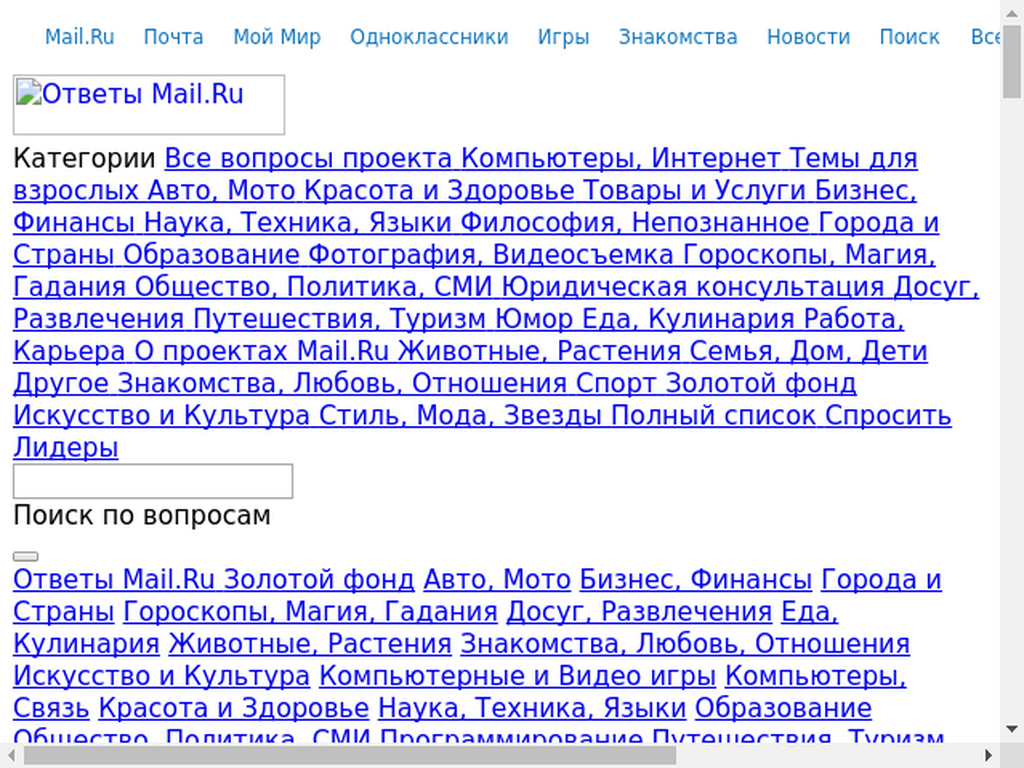Open Одноклассники in top navigation
Screen dimensions: 1024x768
pos(429,37)
